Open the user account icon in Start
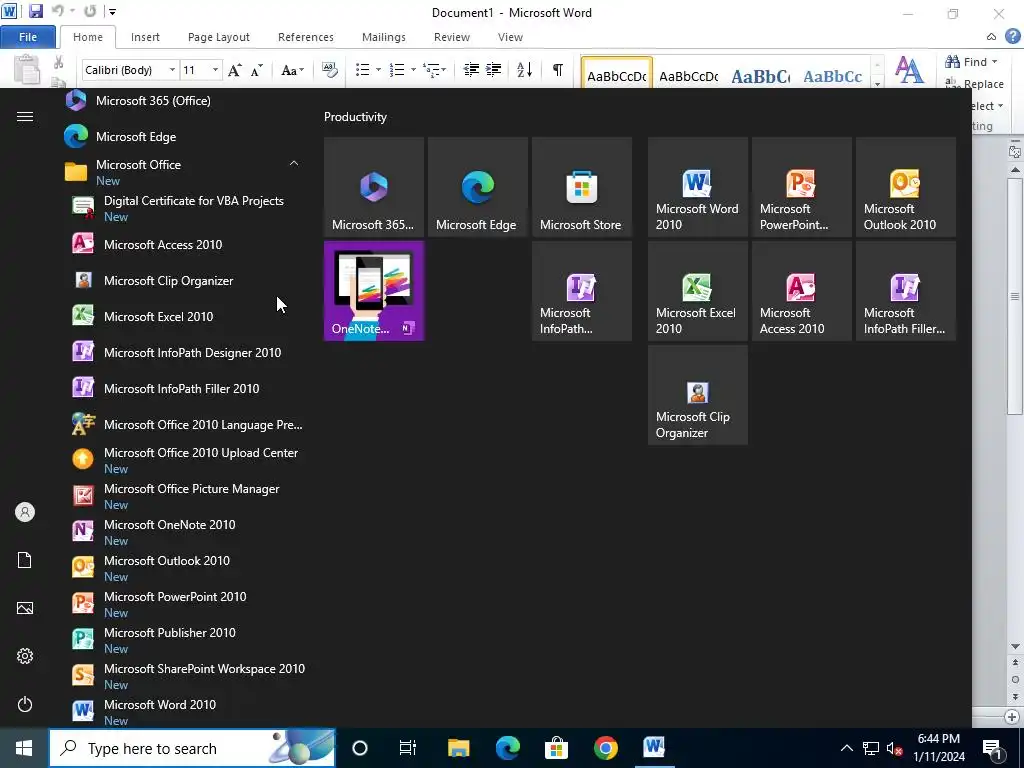 pyautogui.click(x=25, y=512)
